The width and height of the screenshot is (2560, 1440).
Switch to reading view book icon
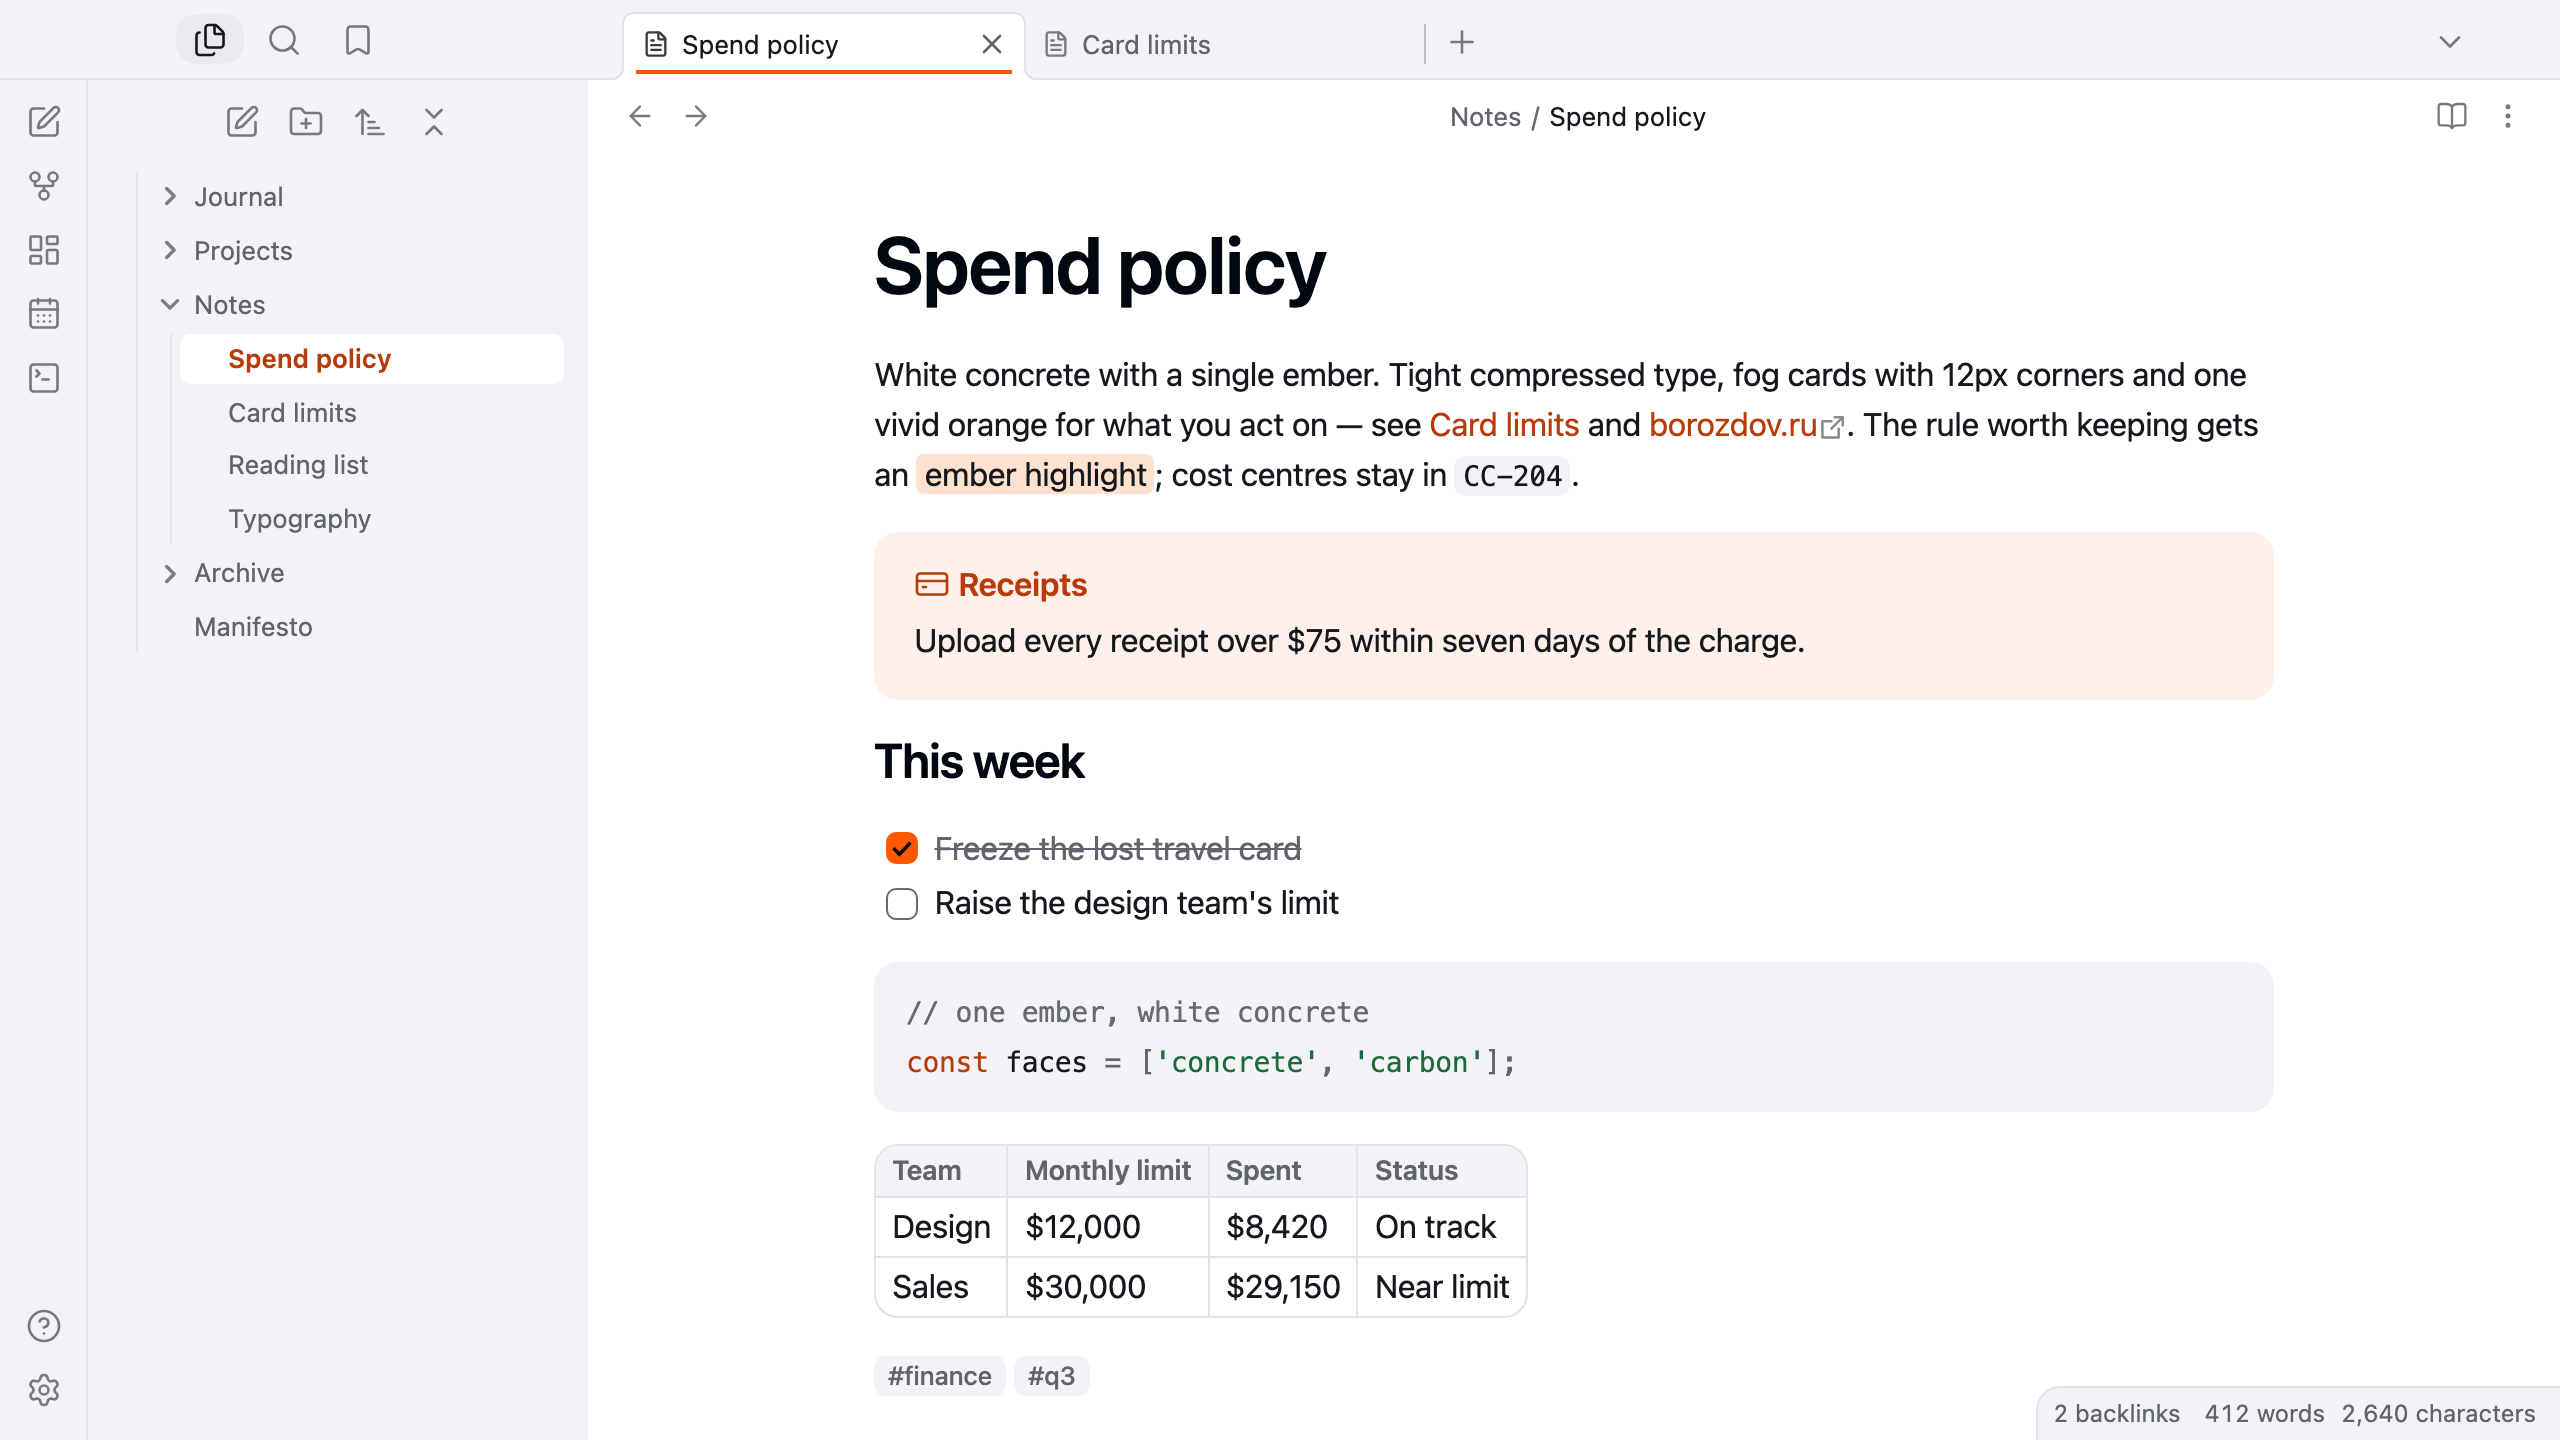[2452, 116]
